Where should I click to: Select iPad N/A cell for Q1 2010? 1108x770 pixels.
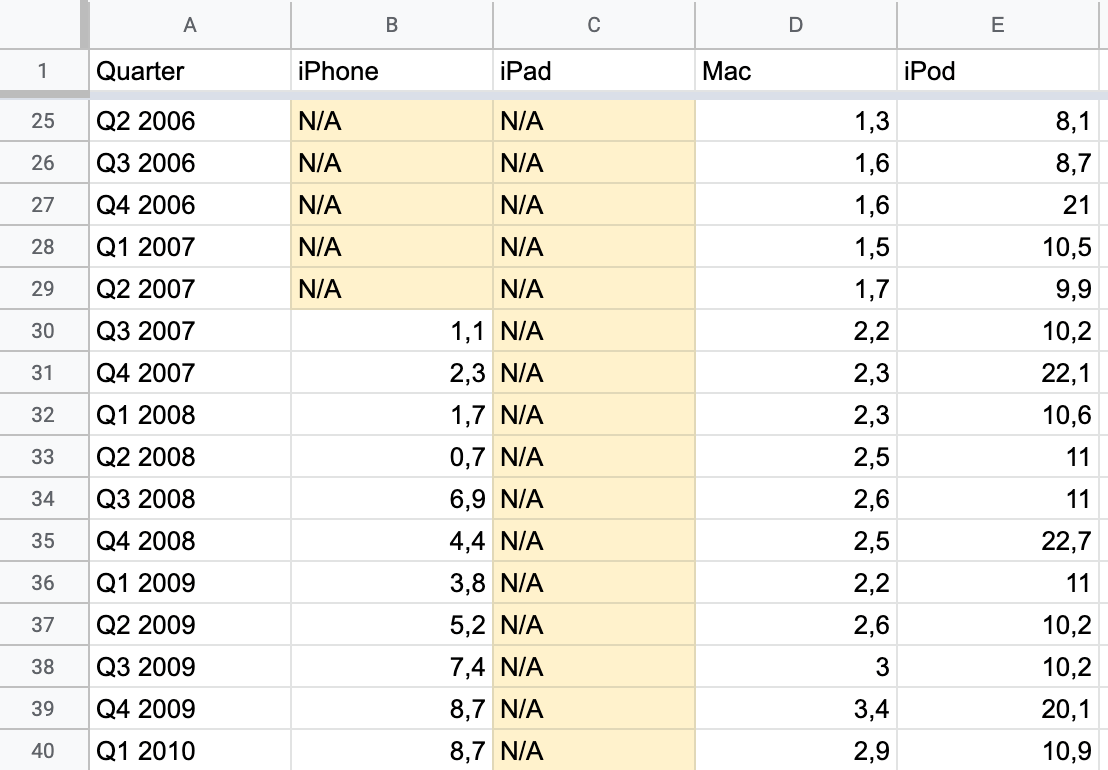click(x=594, y=751)
